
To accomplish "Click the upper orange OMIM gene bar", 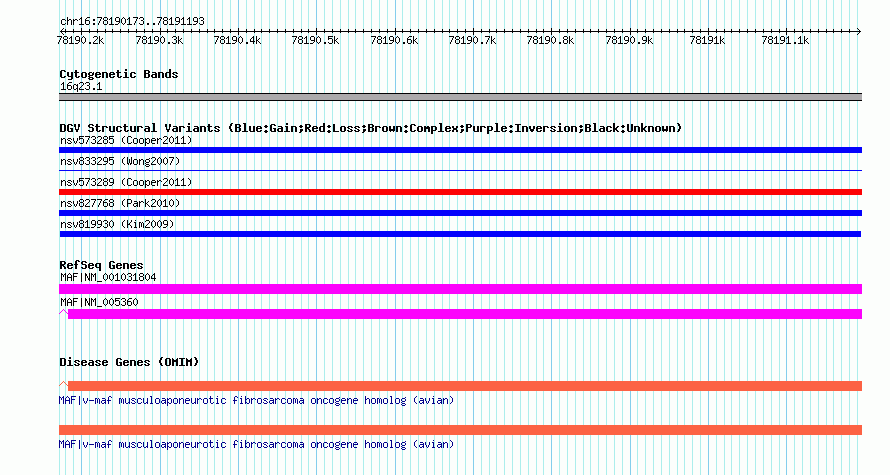I will tap(465, 386).
